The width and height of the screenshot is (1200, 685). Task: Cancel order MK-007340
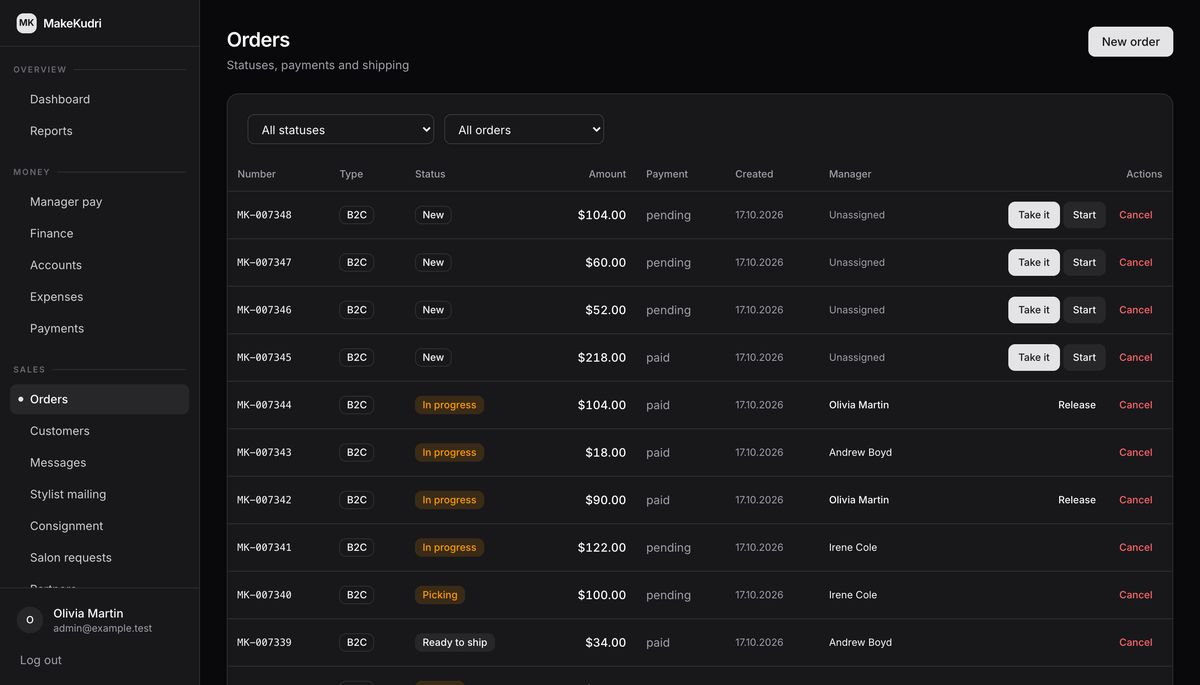[1136, 595]
